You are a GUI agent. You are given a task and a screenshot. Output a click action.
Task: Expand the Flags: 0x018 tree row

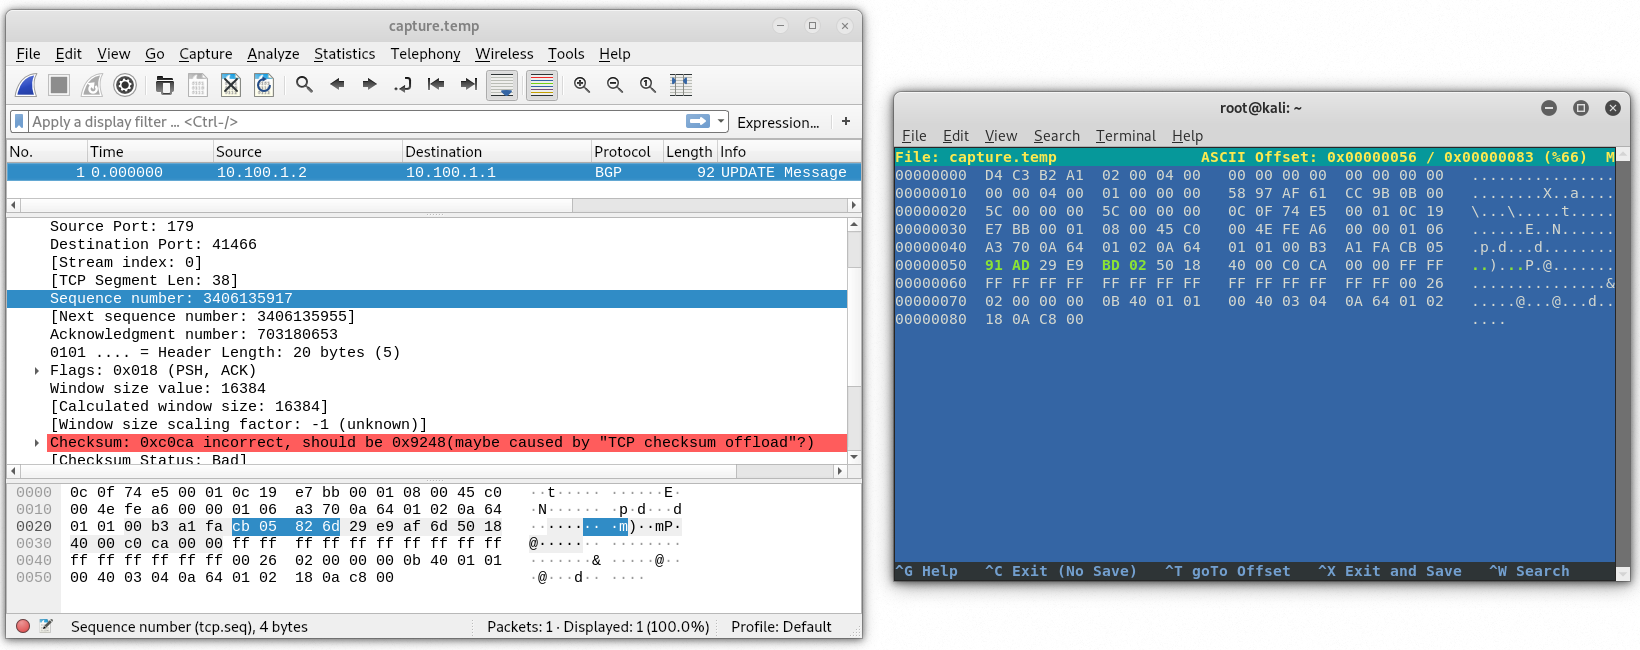coord(37,371)
